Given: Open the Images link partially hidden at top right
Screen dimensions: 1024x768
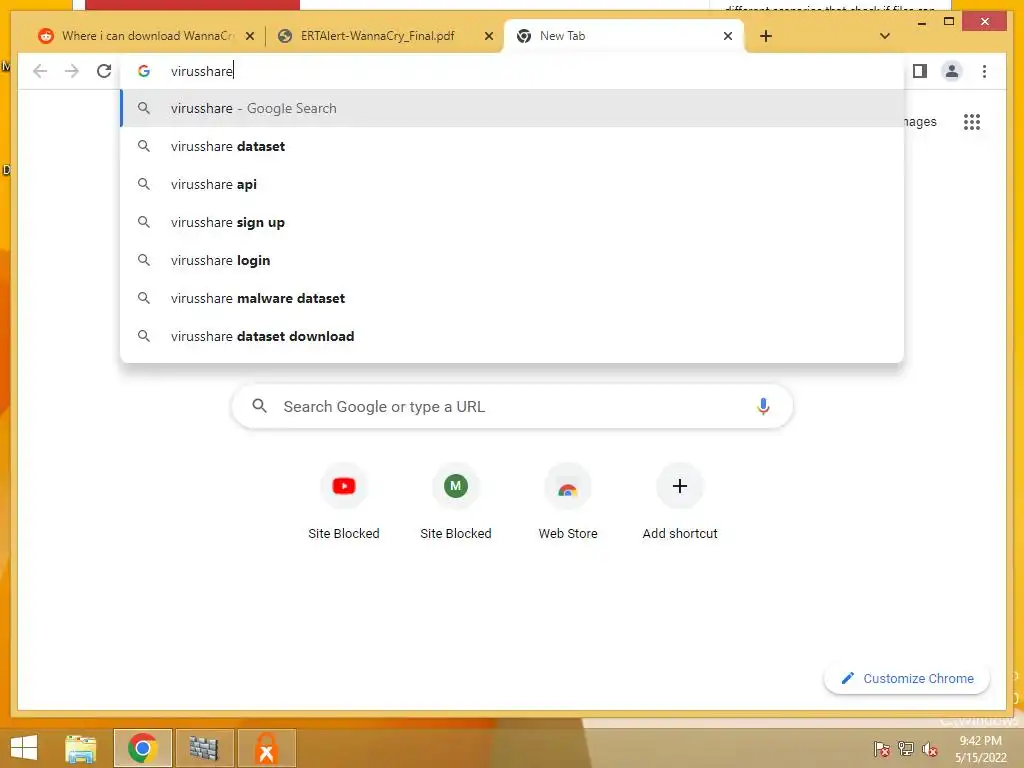Looking at the screenshot, I should (x=920, y=121).
